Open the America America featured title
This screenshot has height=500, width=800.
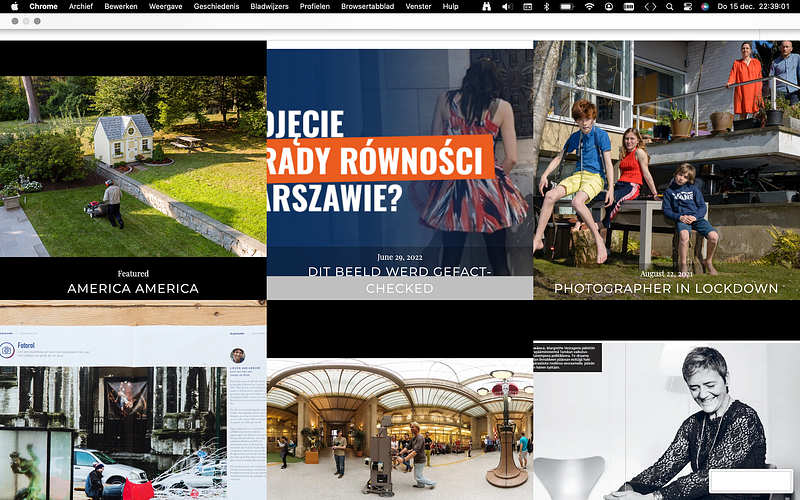pyautogui.click(x=133, y=288)
